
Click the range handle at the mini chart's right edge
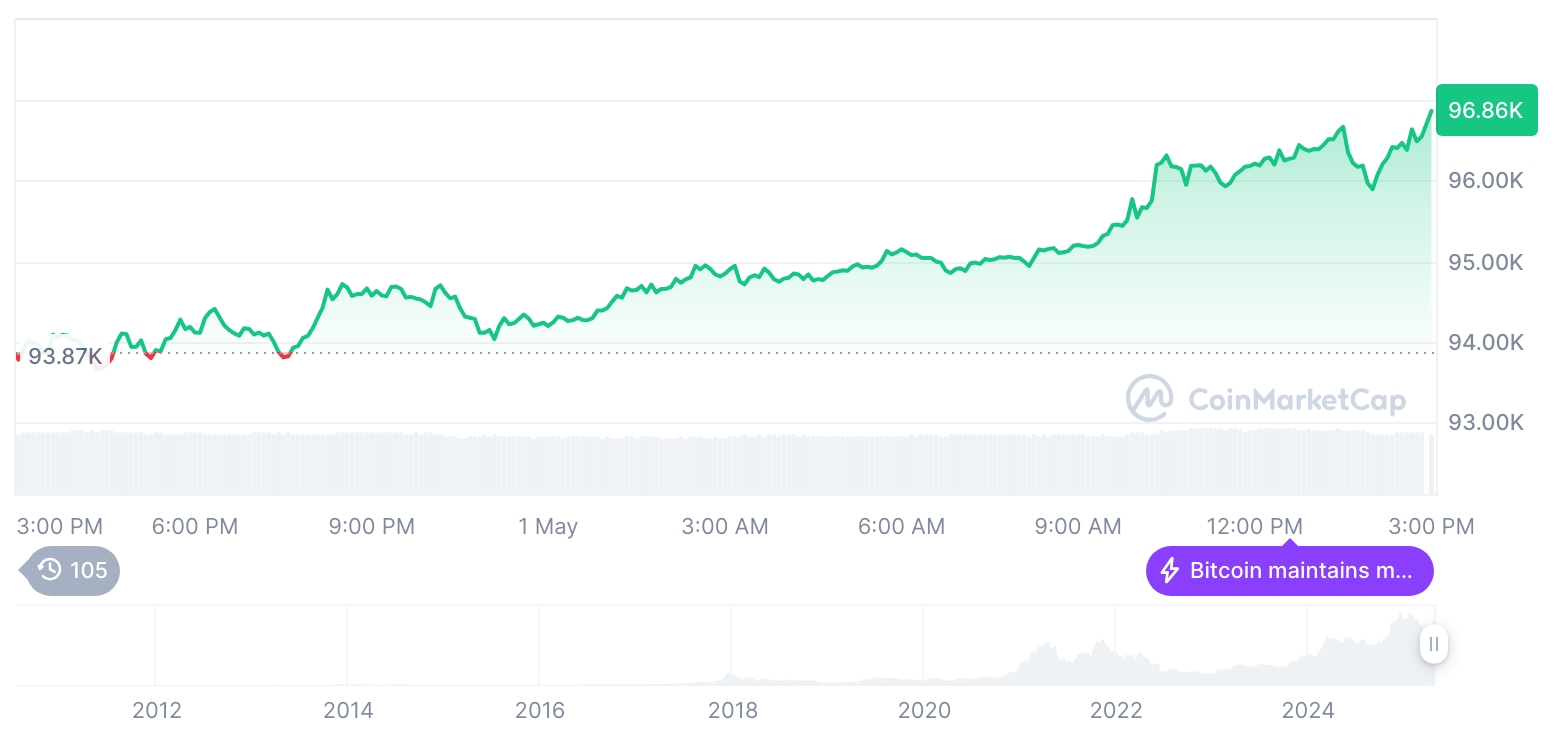coord(1434,645)
